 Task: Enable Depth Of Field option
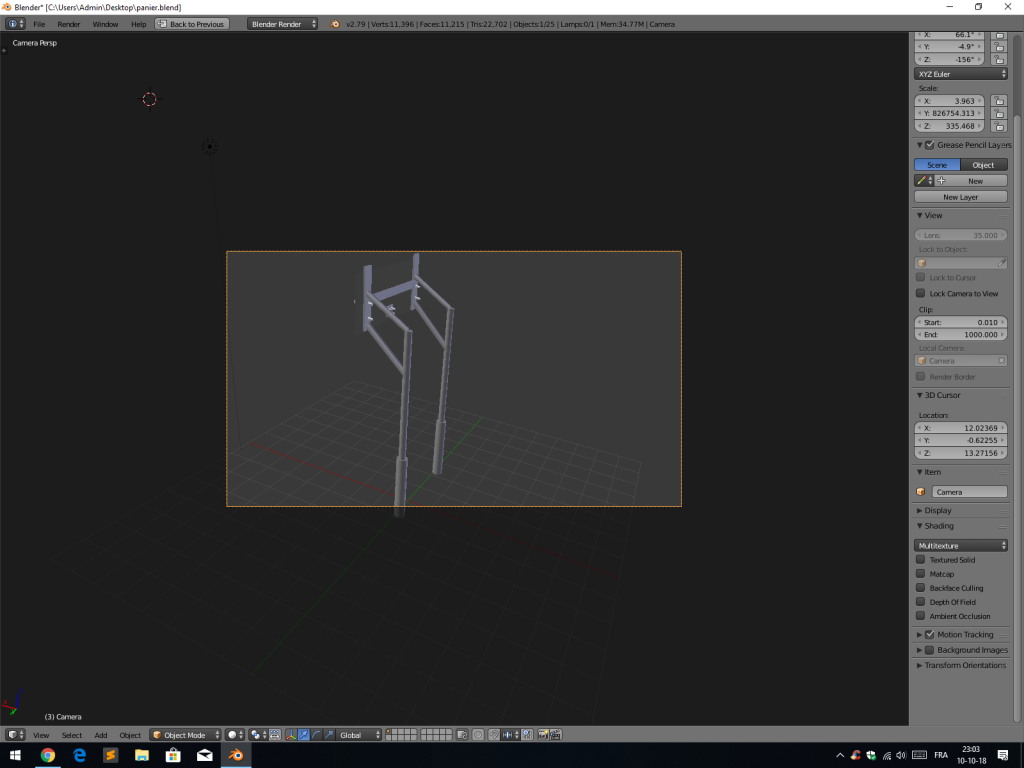(920, 602)
